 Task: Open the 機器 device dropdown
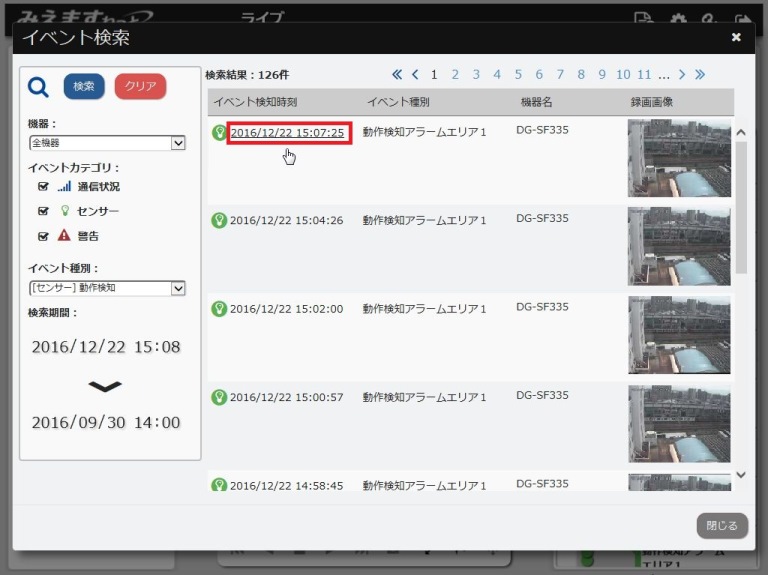[107, 143]
